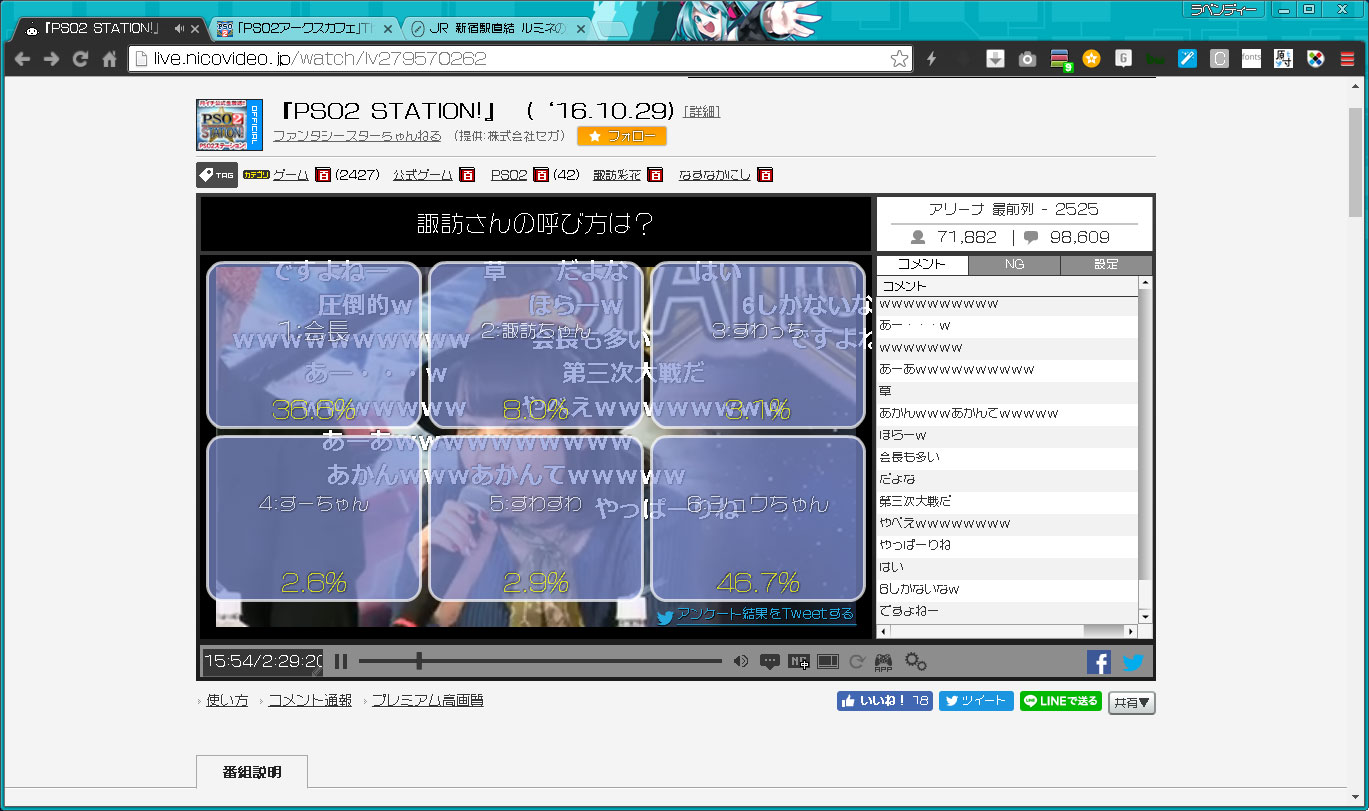Open the browser home button

[x=110, y=59]
